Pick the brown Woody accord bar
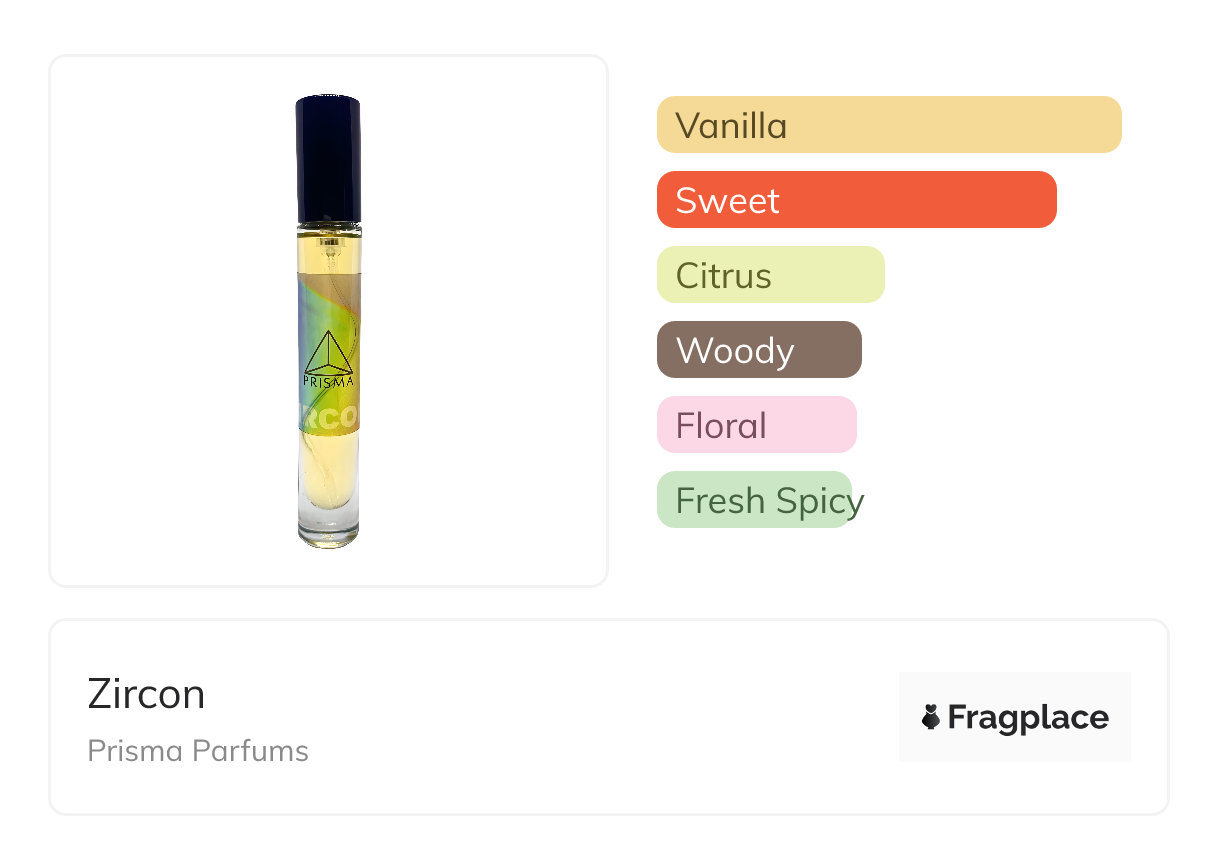Screen dimensions: 1218x864 [758, 350]
